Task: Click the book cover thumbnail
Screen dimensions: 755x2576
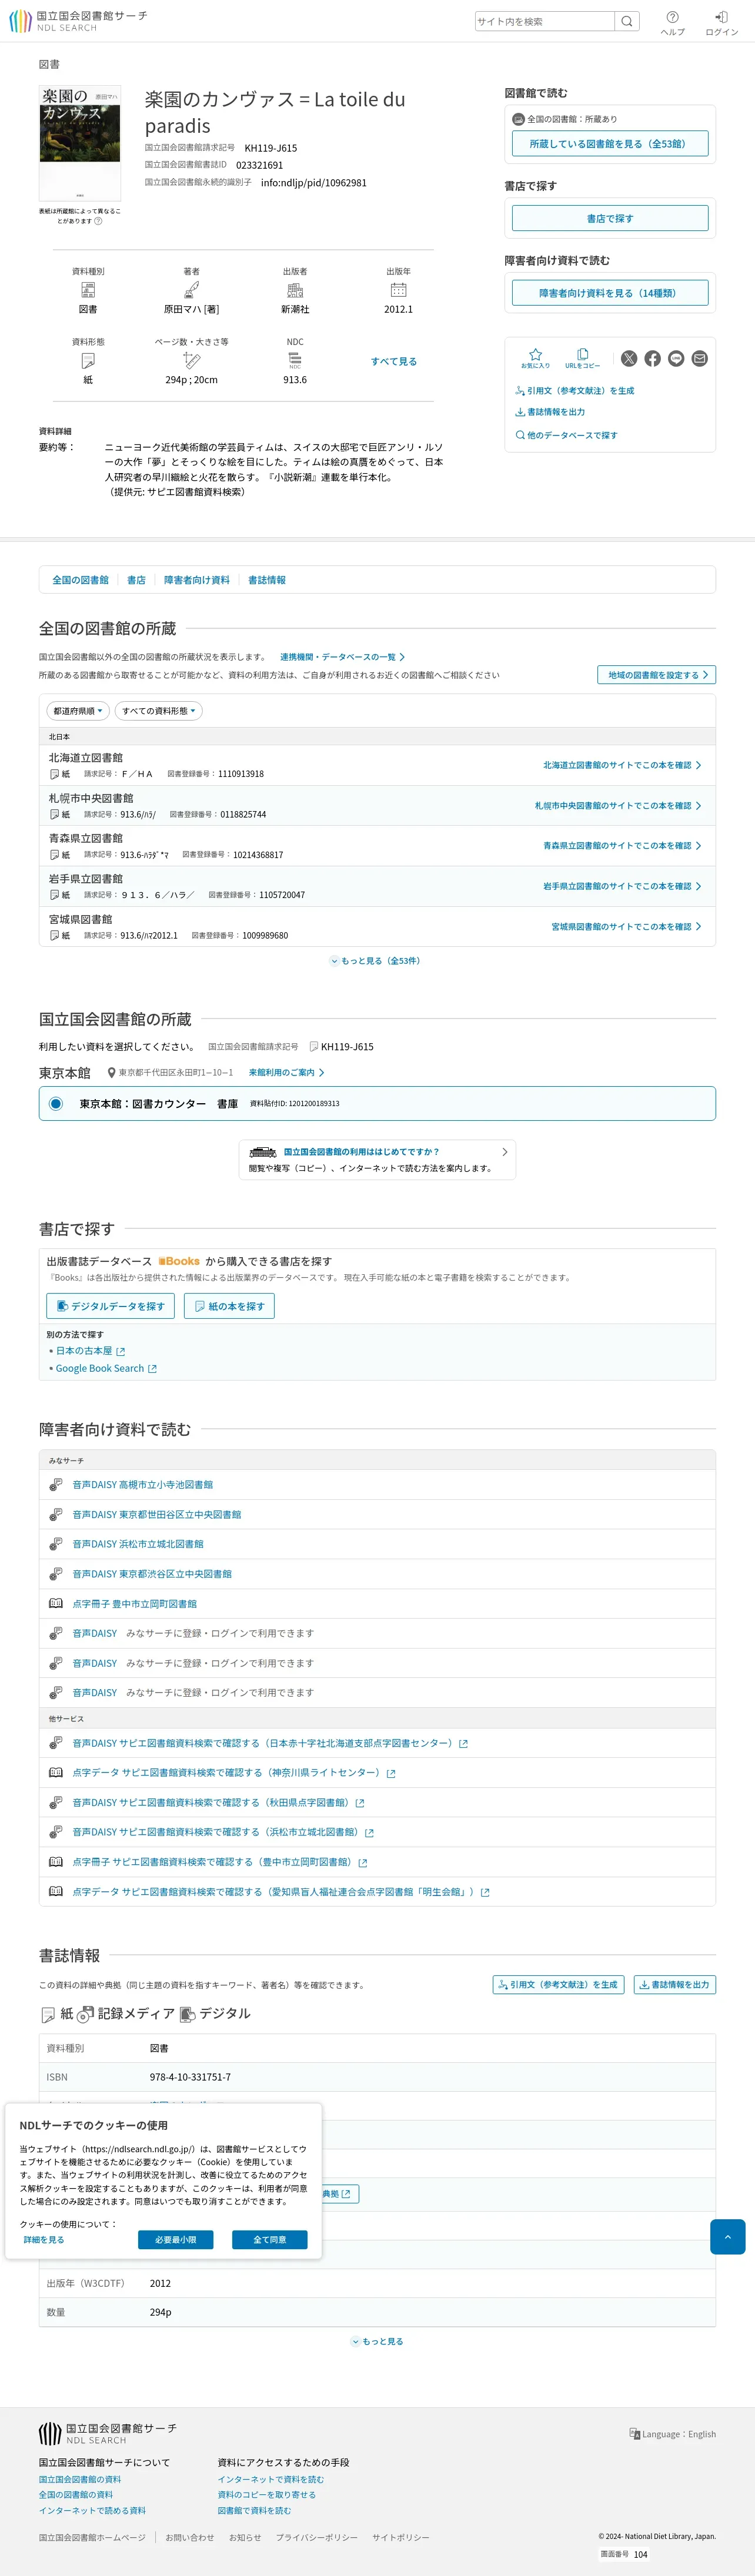Action: (80, 142)
